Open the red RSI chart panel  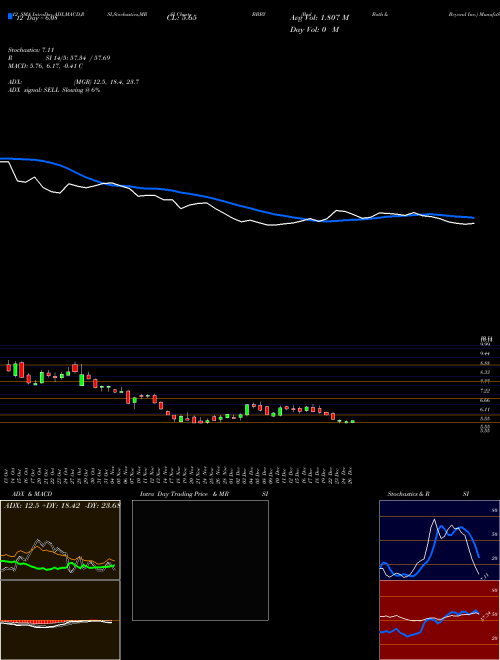tap(439, 620)
